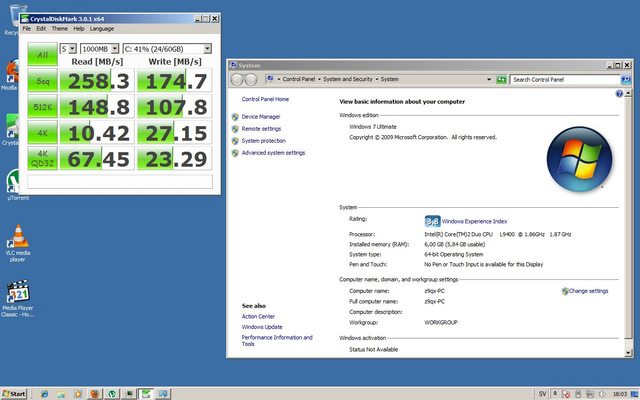The height and width of the screenshot is (400, 640).
Task: Start the 4K benchmark test
Action: (x=42, y=133)
